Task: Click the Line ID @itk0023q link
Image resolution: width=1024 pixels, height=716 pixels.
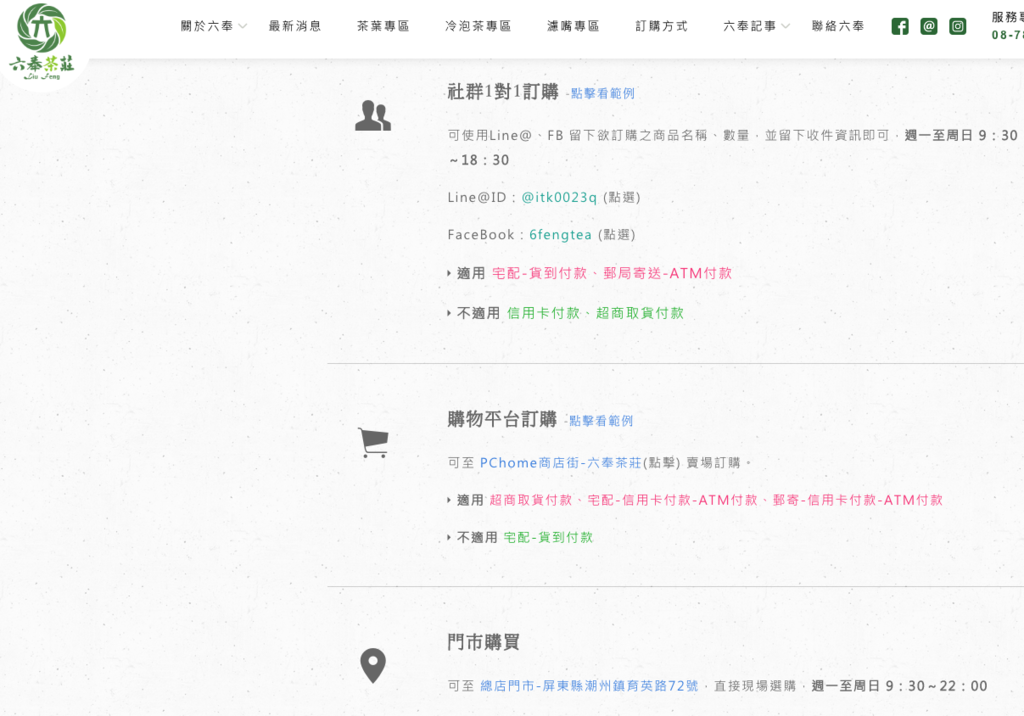Action: [559, 197]
